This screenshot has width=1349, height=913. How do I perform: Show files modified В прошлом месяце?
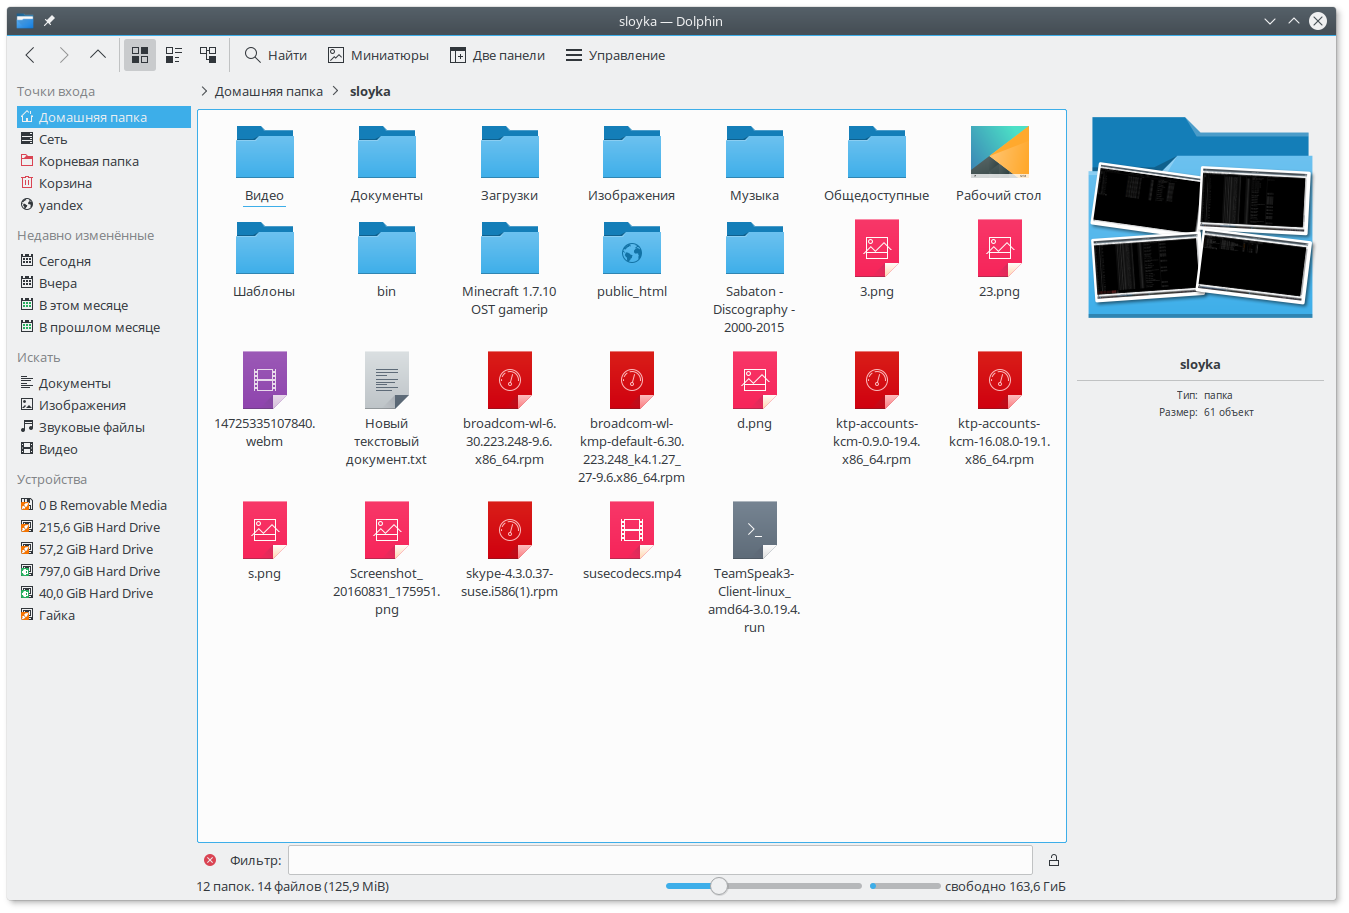[104, 327]
